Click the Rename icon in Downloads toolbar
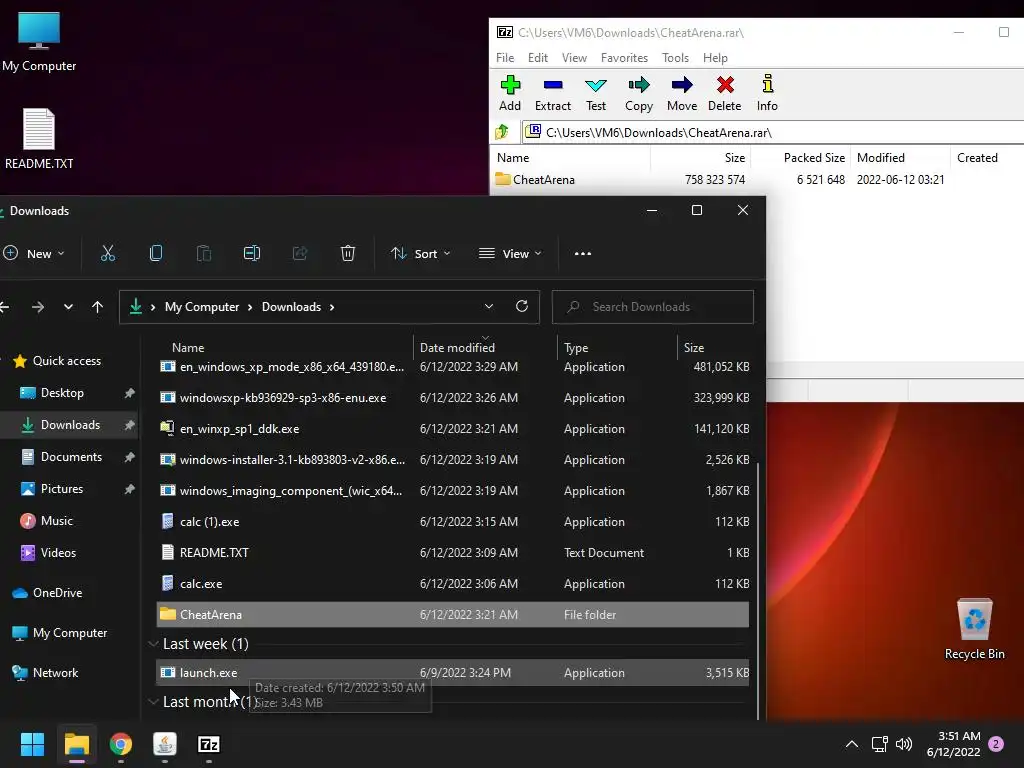The width and height of the screenshot is (1024, 768). pos(252,253)
